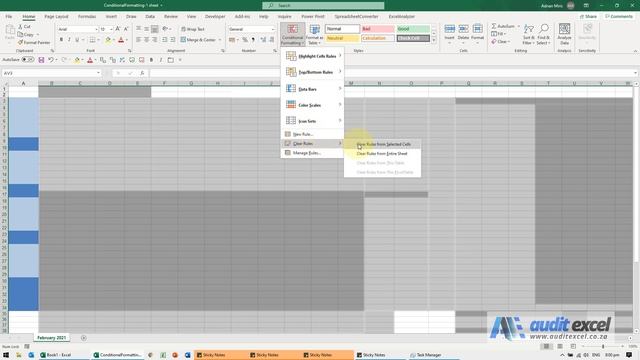
Task: Open the Developer ribbon tab
Action: [215, 16]
